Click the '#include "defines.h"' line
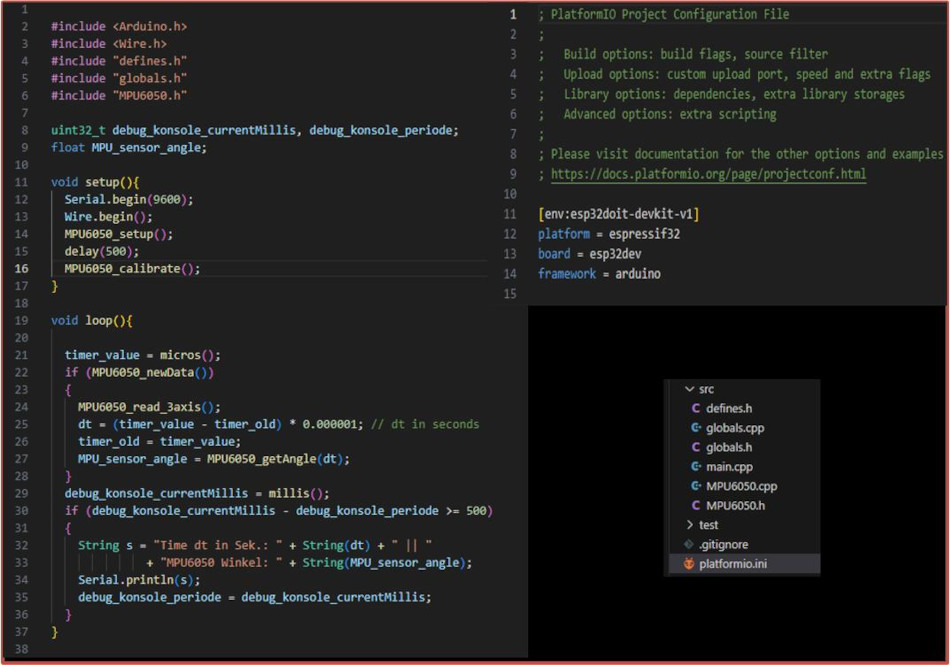 pyautogui.click(x=119, y=61)
